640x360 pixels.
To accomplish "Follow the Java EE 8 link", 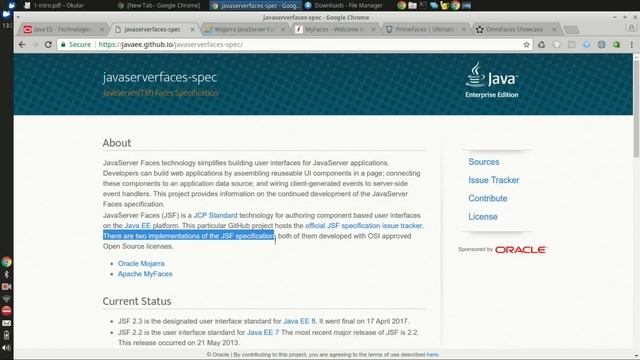I will [299, 321].
